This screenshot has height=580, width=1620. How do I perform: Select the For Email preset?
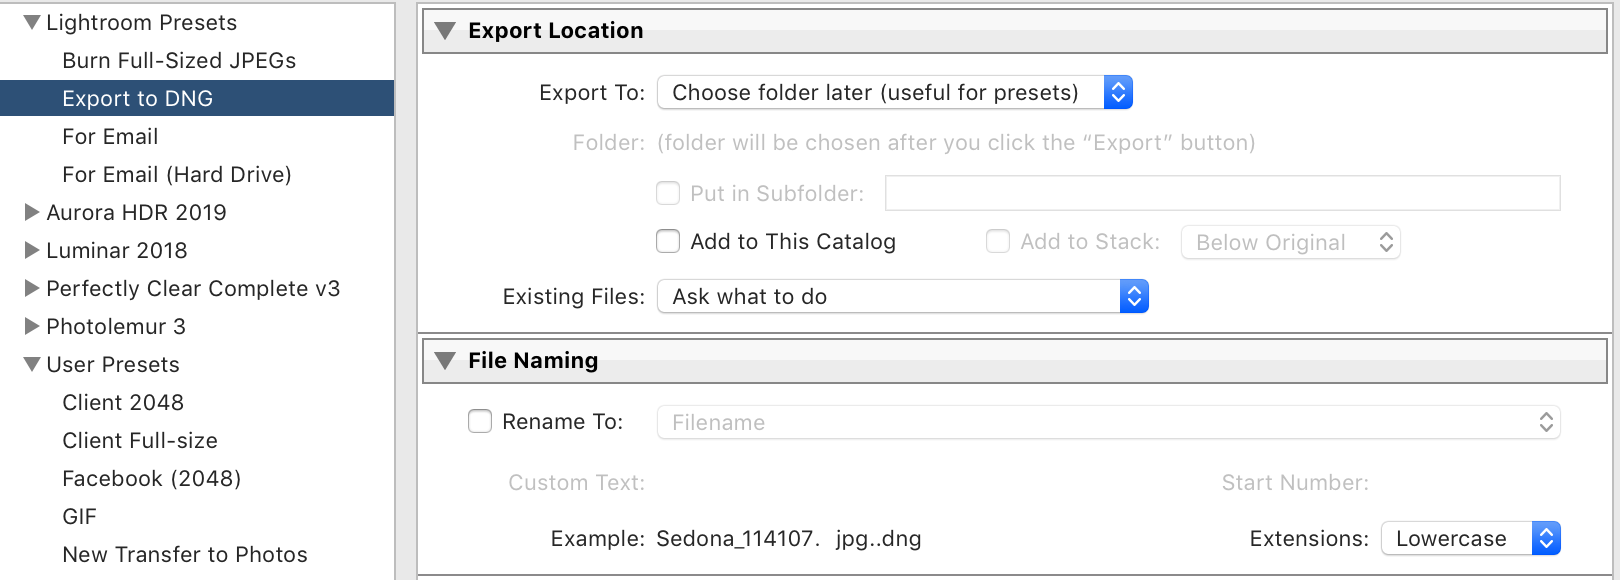[x=110, y=136]
